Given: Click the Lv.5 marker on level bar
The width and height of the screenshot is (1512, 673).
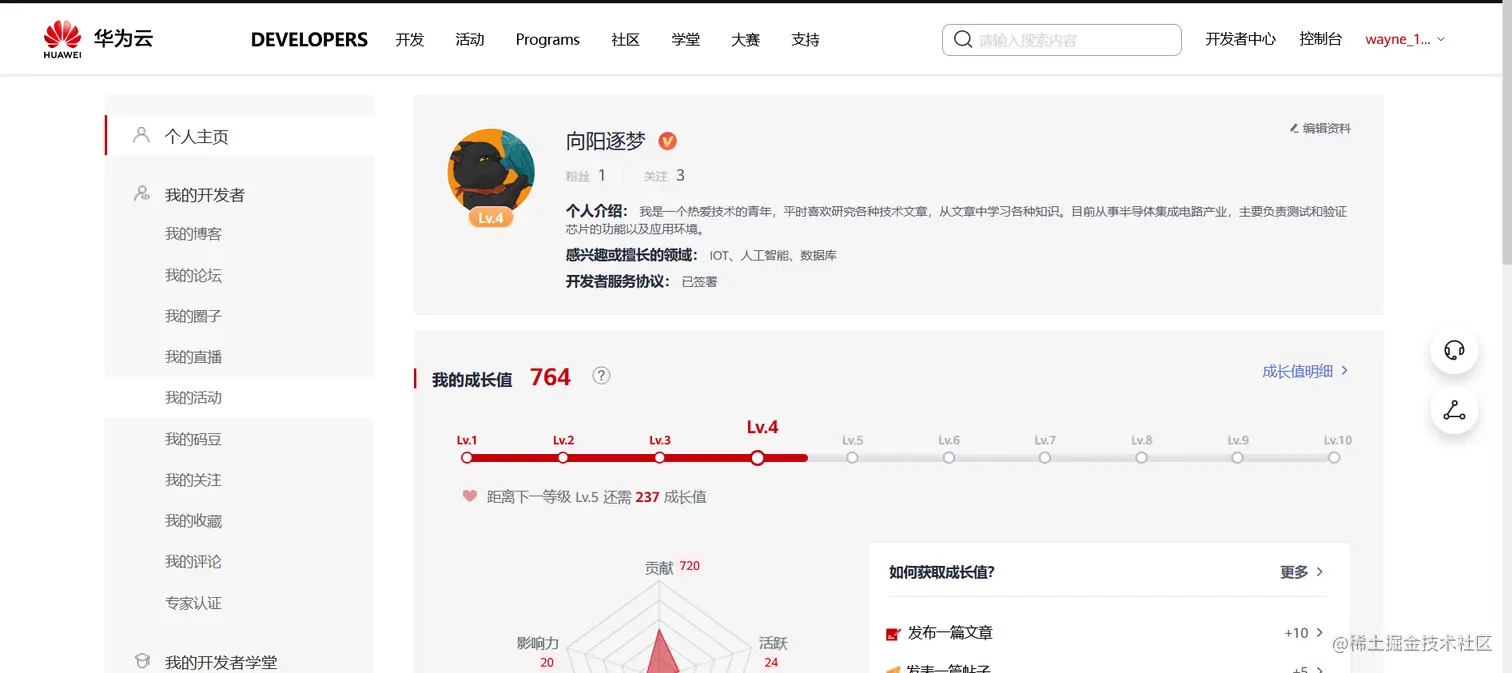Looking at the screenshot, I should (852, 457).
